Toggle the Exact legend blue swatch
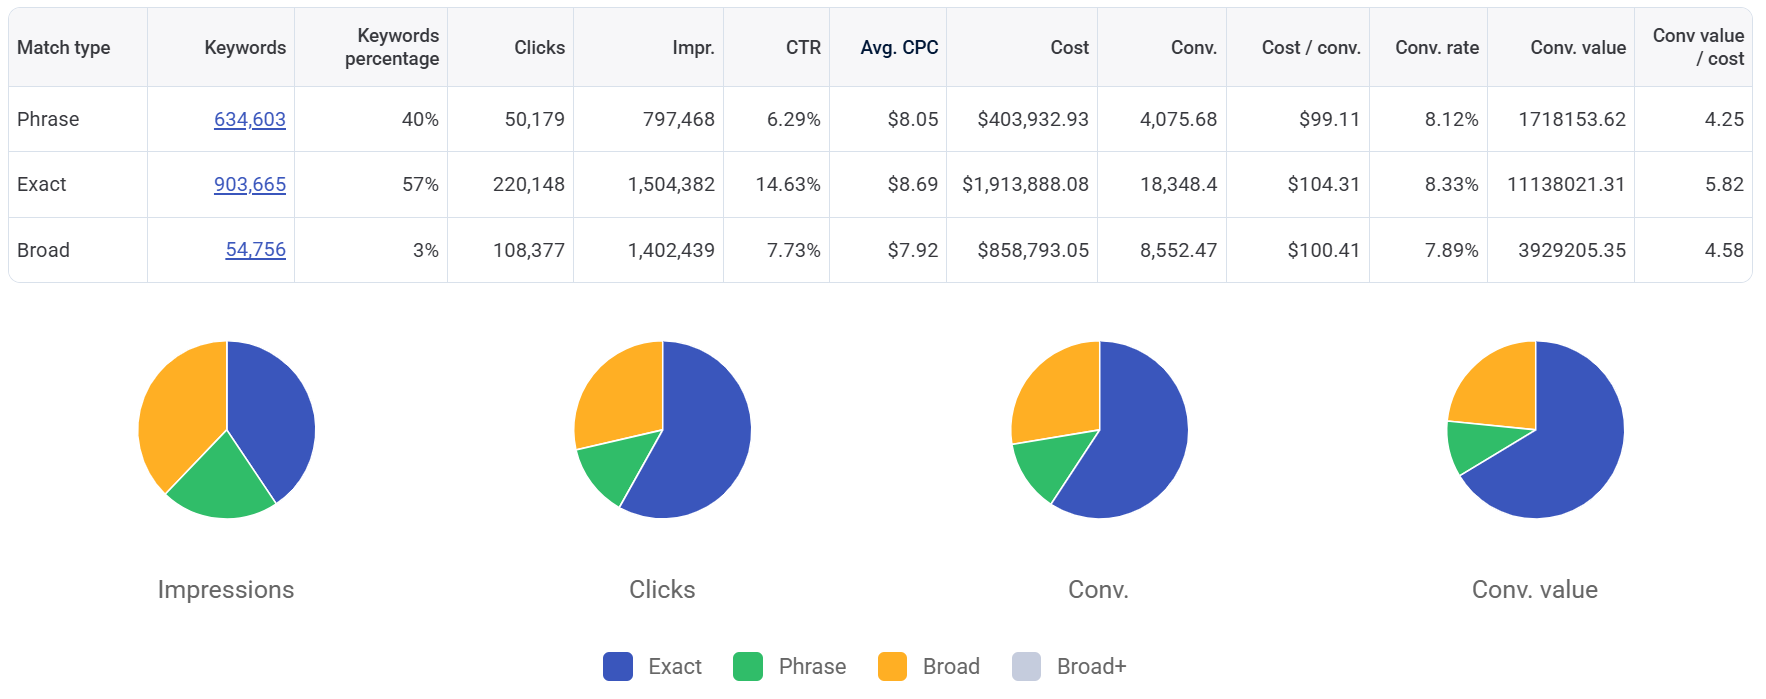 pos(618,667)
